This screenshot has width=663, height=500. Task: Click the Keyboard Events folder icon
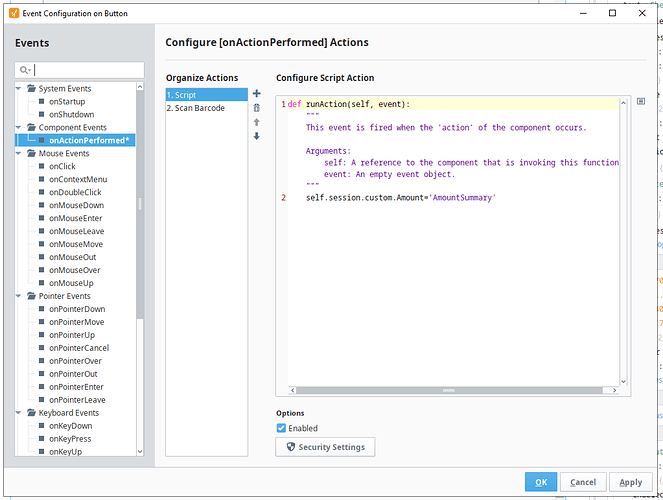[31, 413]
